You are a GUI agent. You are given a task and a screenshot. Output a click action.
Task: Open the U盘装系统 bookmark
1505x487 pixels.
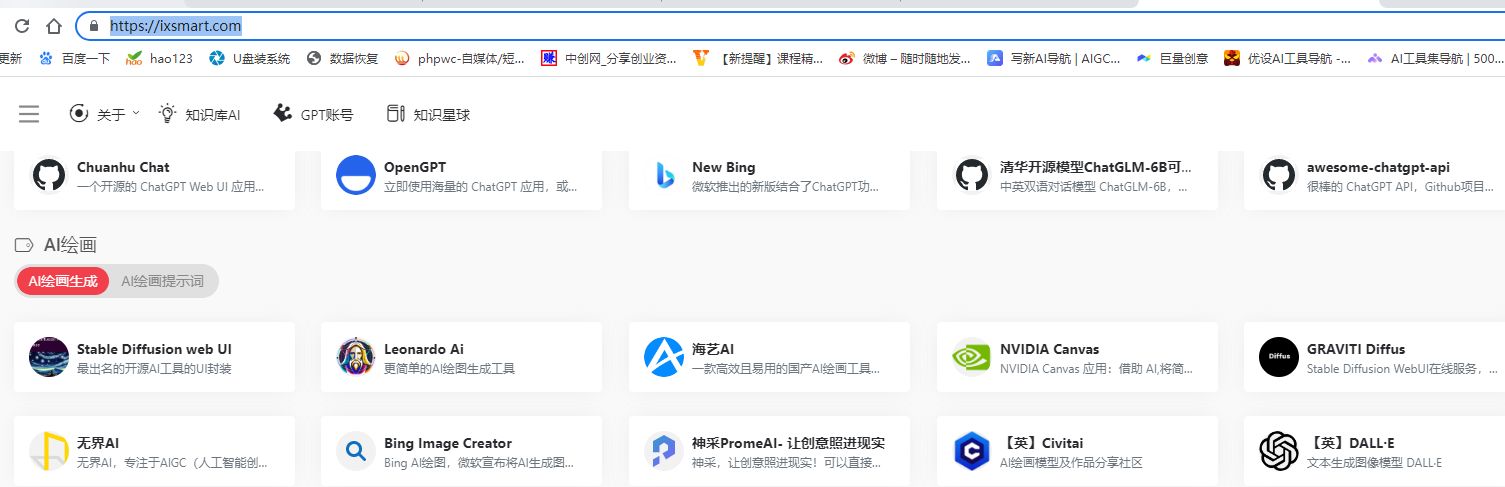coord(250,58)
